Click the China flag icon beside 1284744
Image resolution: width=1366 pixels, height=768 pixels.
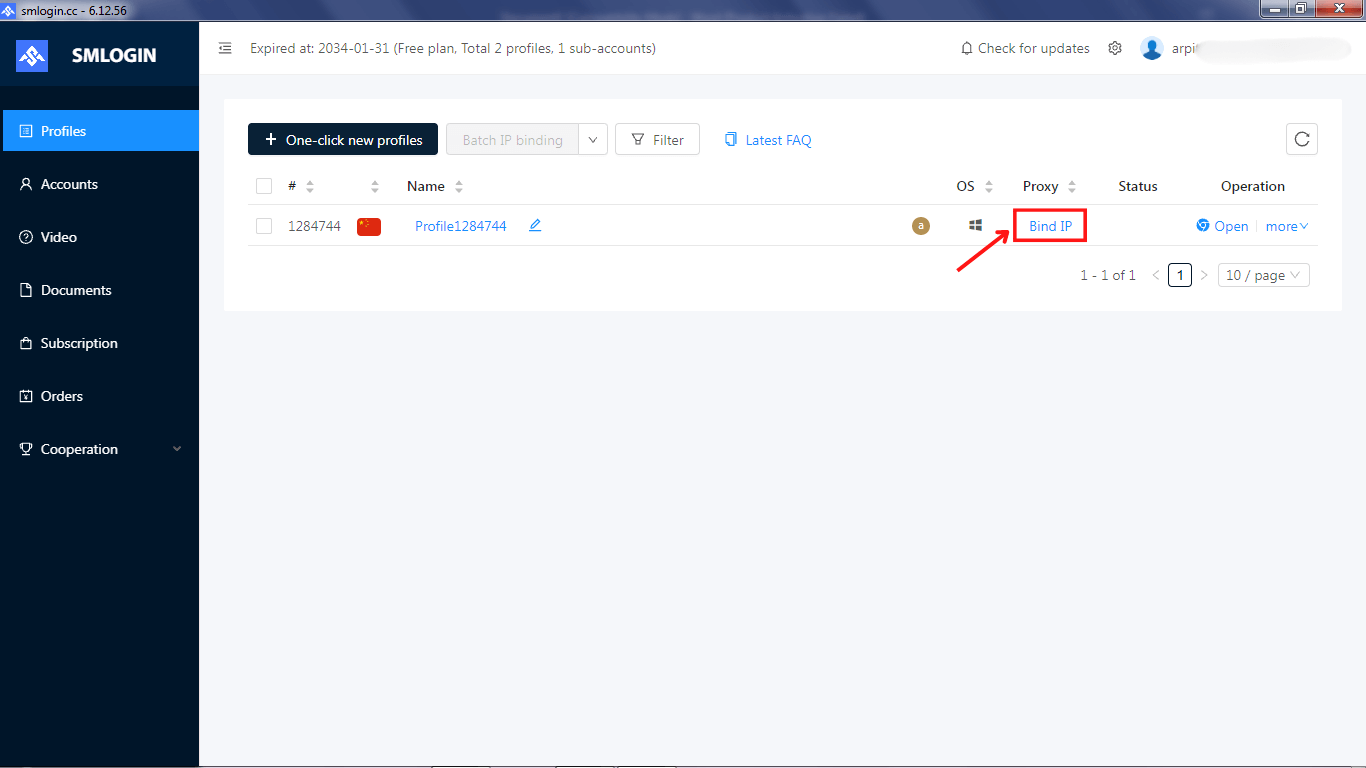click(x=368, y=226)
